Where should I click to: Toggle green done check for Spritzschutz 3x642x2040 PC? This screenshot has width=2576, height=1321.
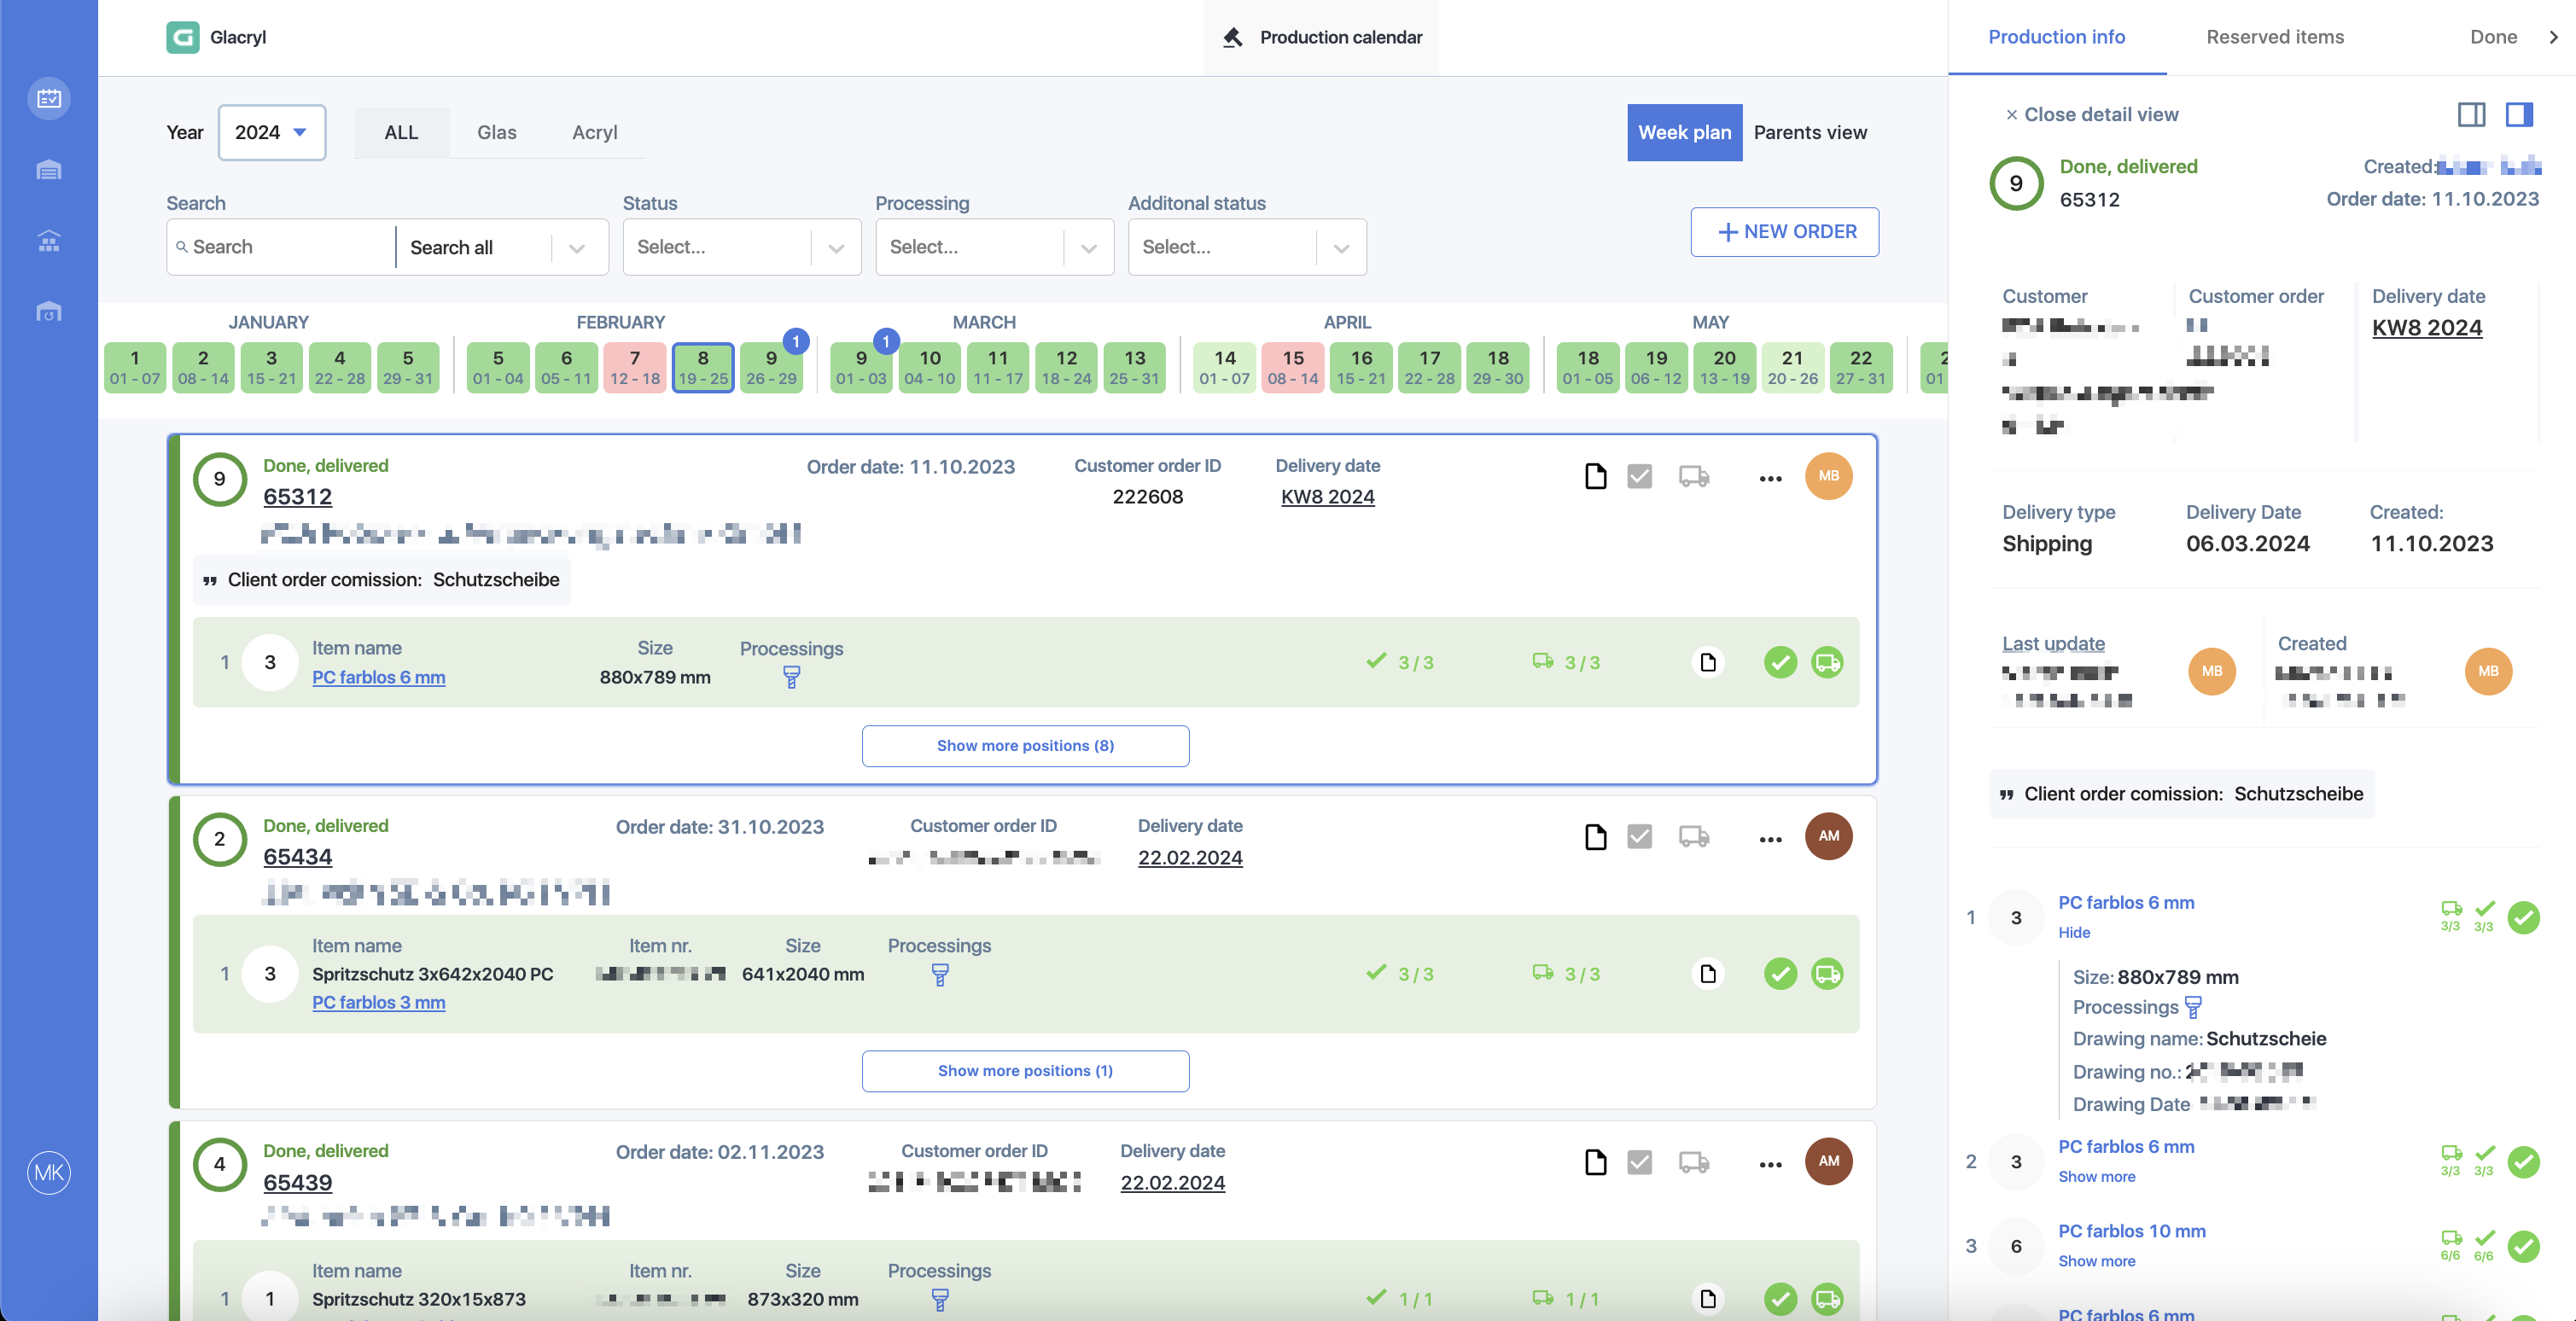point(1780,973)
